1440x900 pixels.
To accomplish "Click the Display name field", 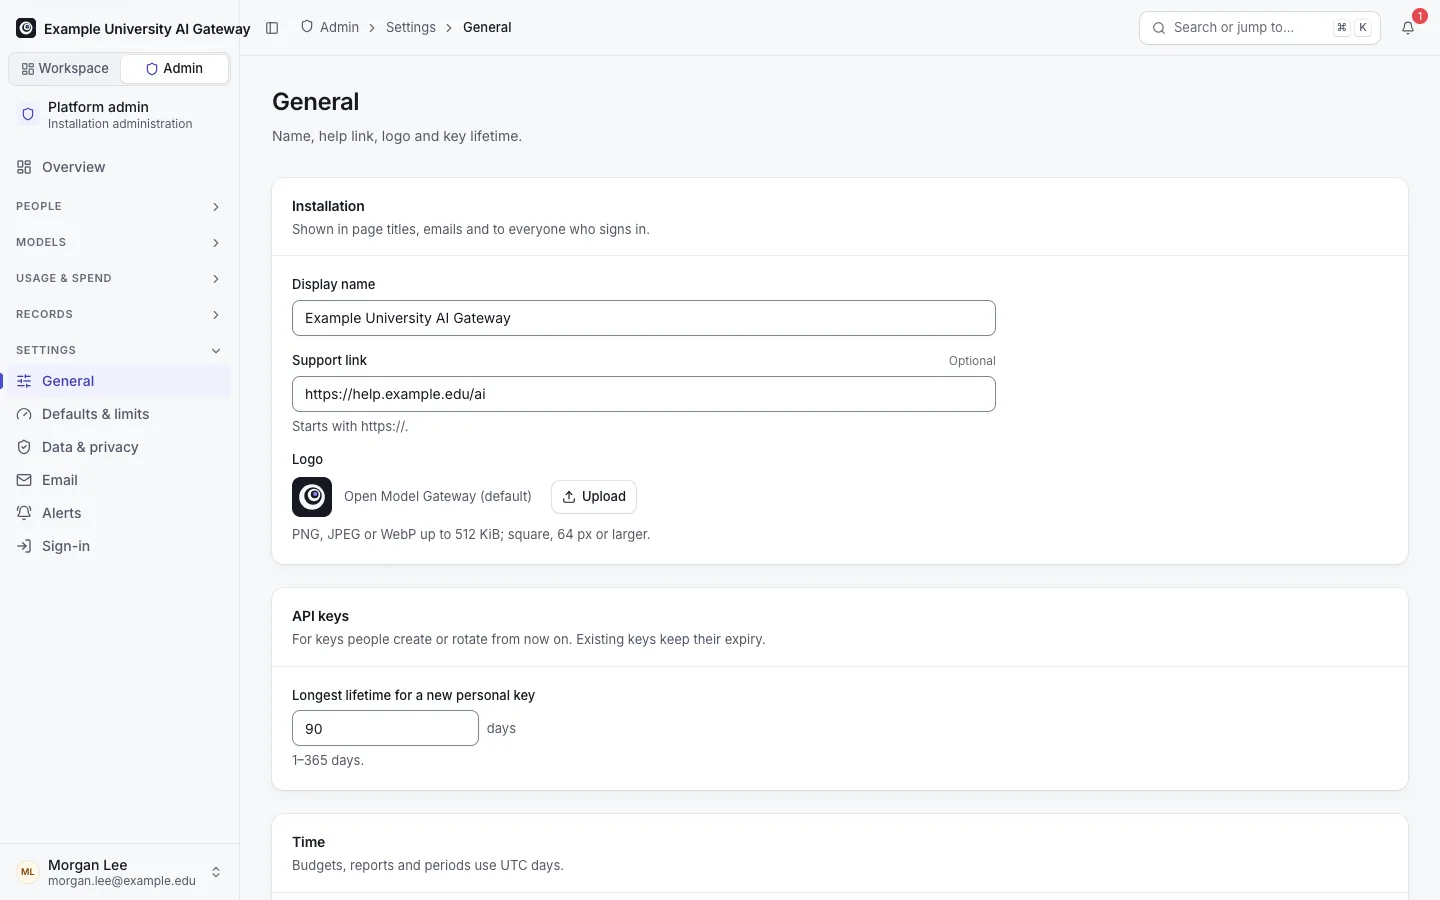I will (x=644, y=318).
